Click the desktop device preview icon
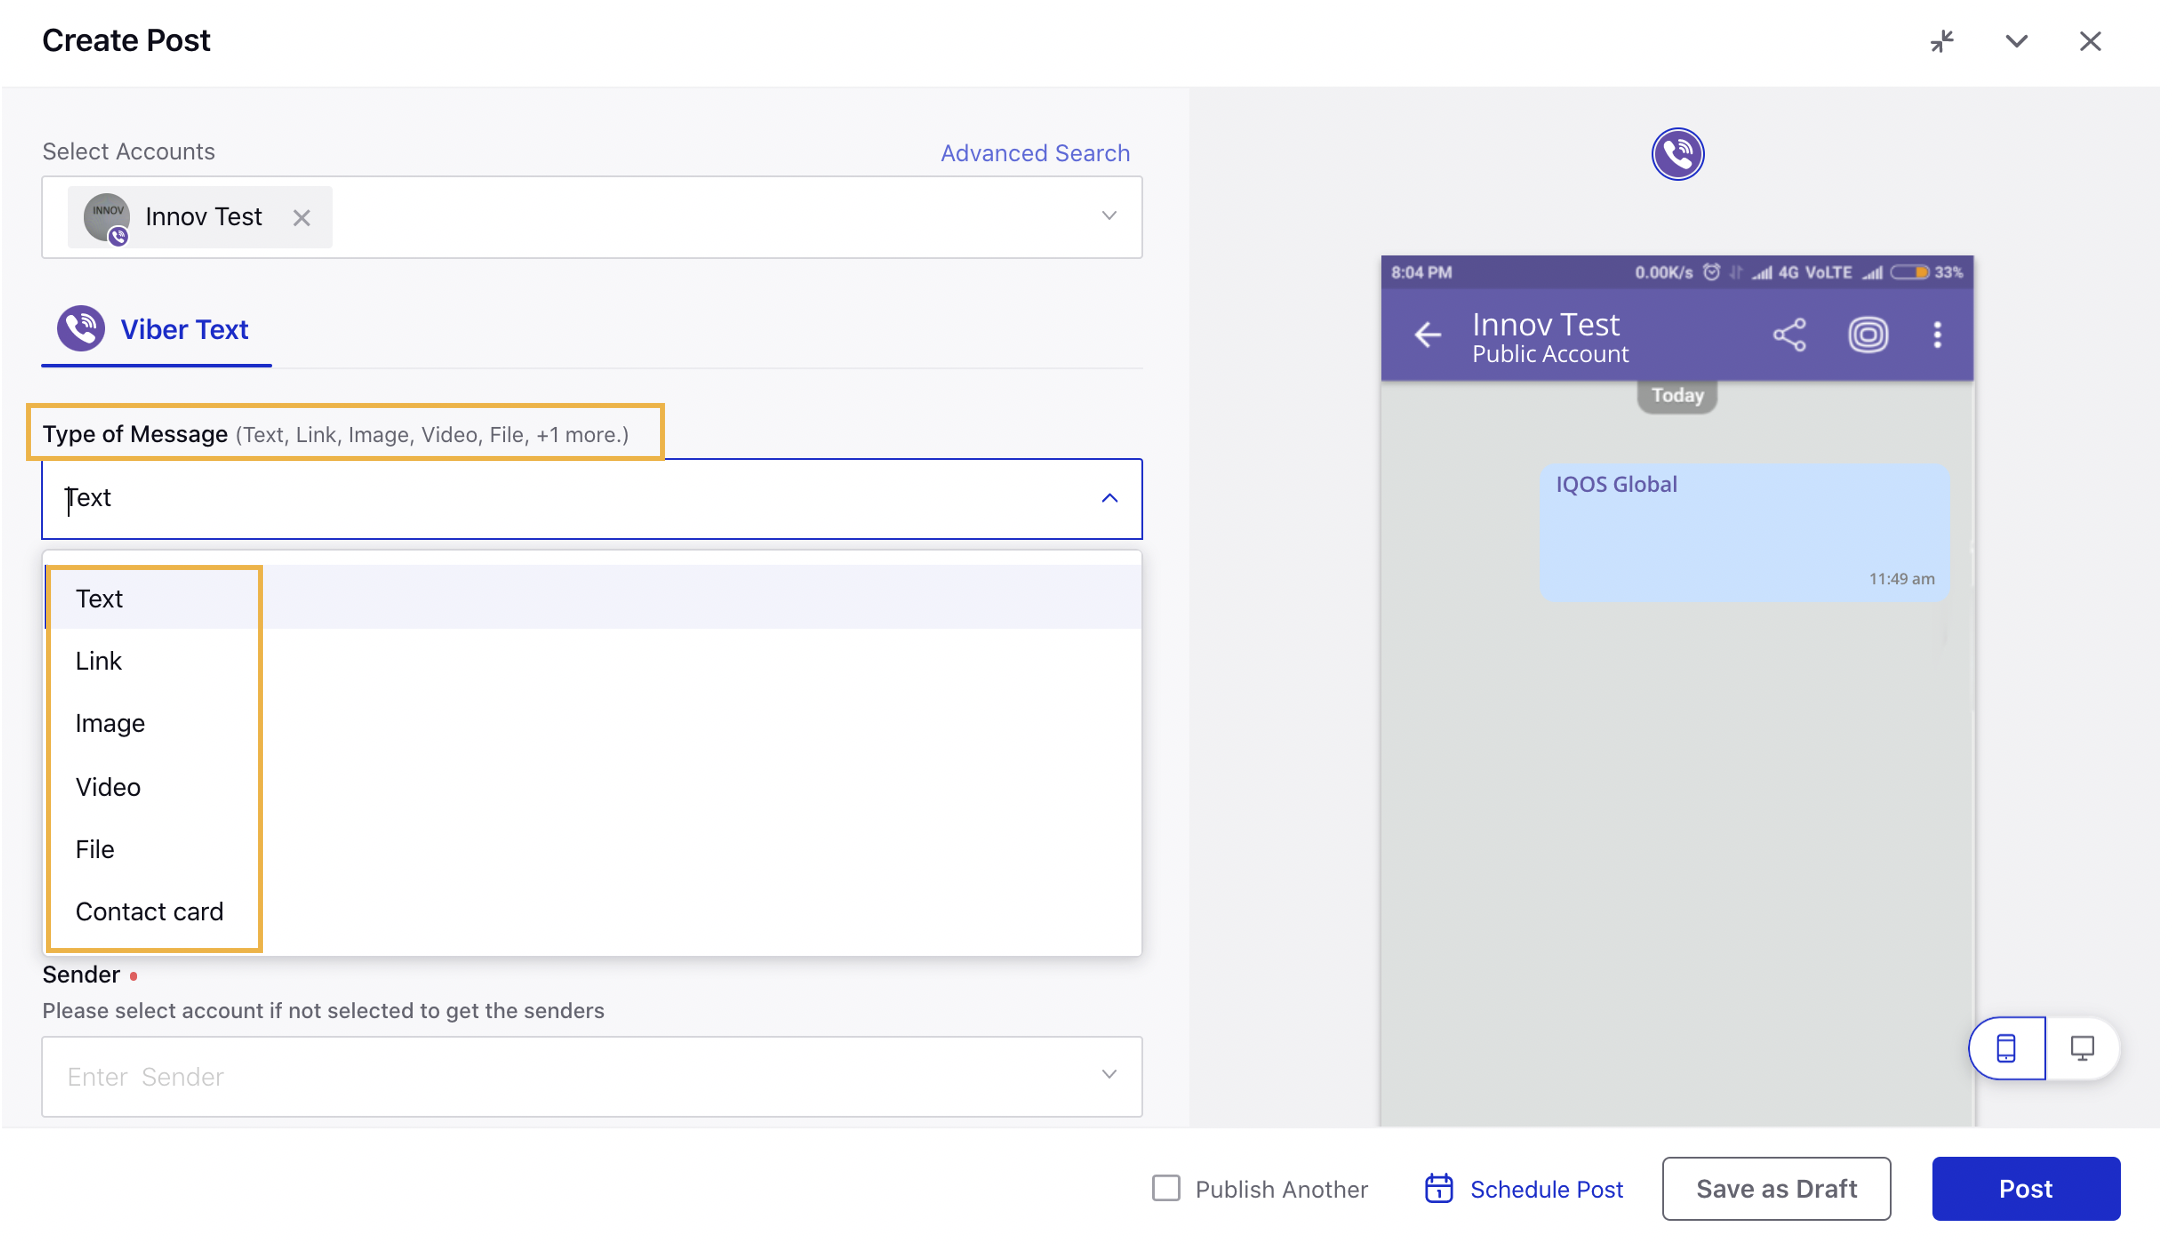Image resolution: width=2172 pixels, height=1244 pixels. pos(2081,1047)
